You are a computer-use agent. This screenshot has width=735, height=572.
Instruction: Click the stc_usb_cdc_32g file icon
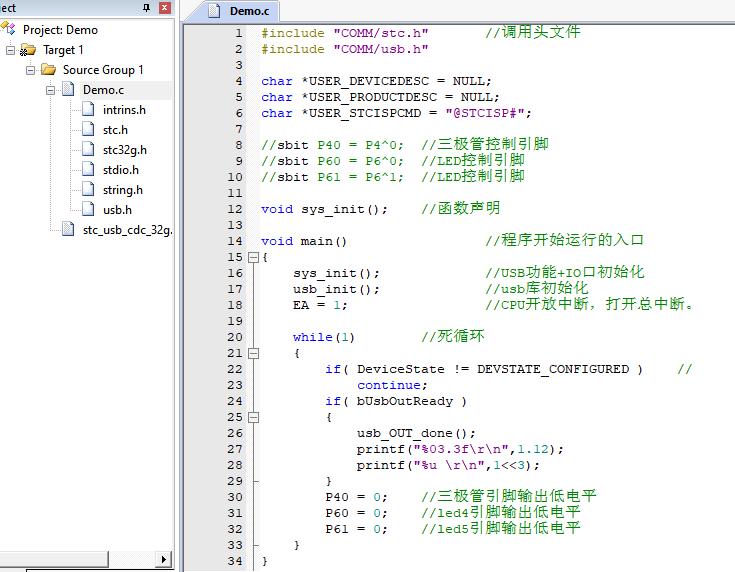[68, 230]
